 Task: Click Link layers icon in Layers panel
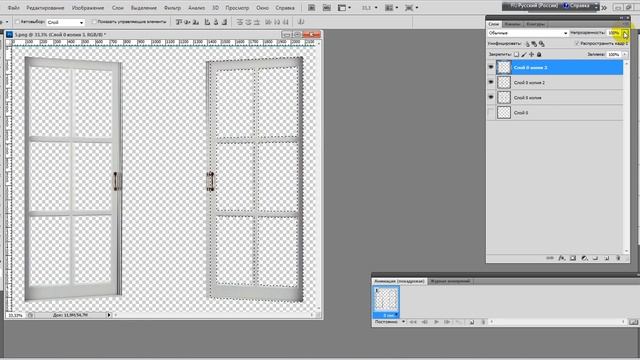click(550, 258)
